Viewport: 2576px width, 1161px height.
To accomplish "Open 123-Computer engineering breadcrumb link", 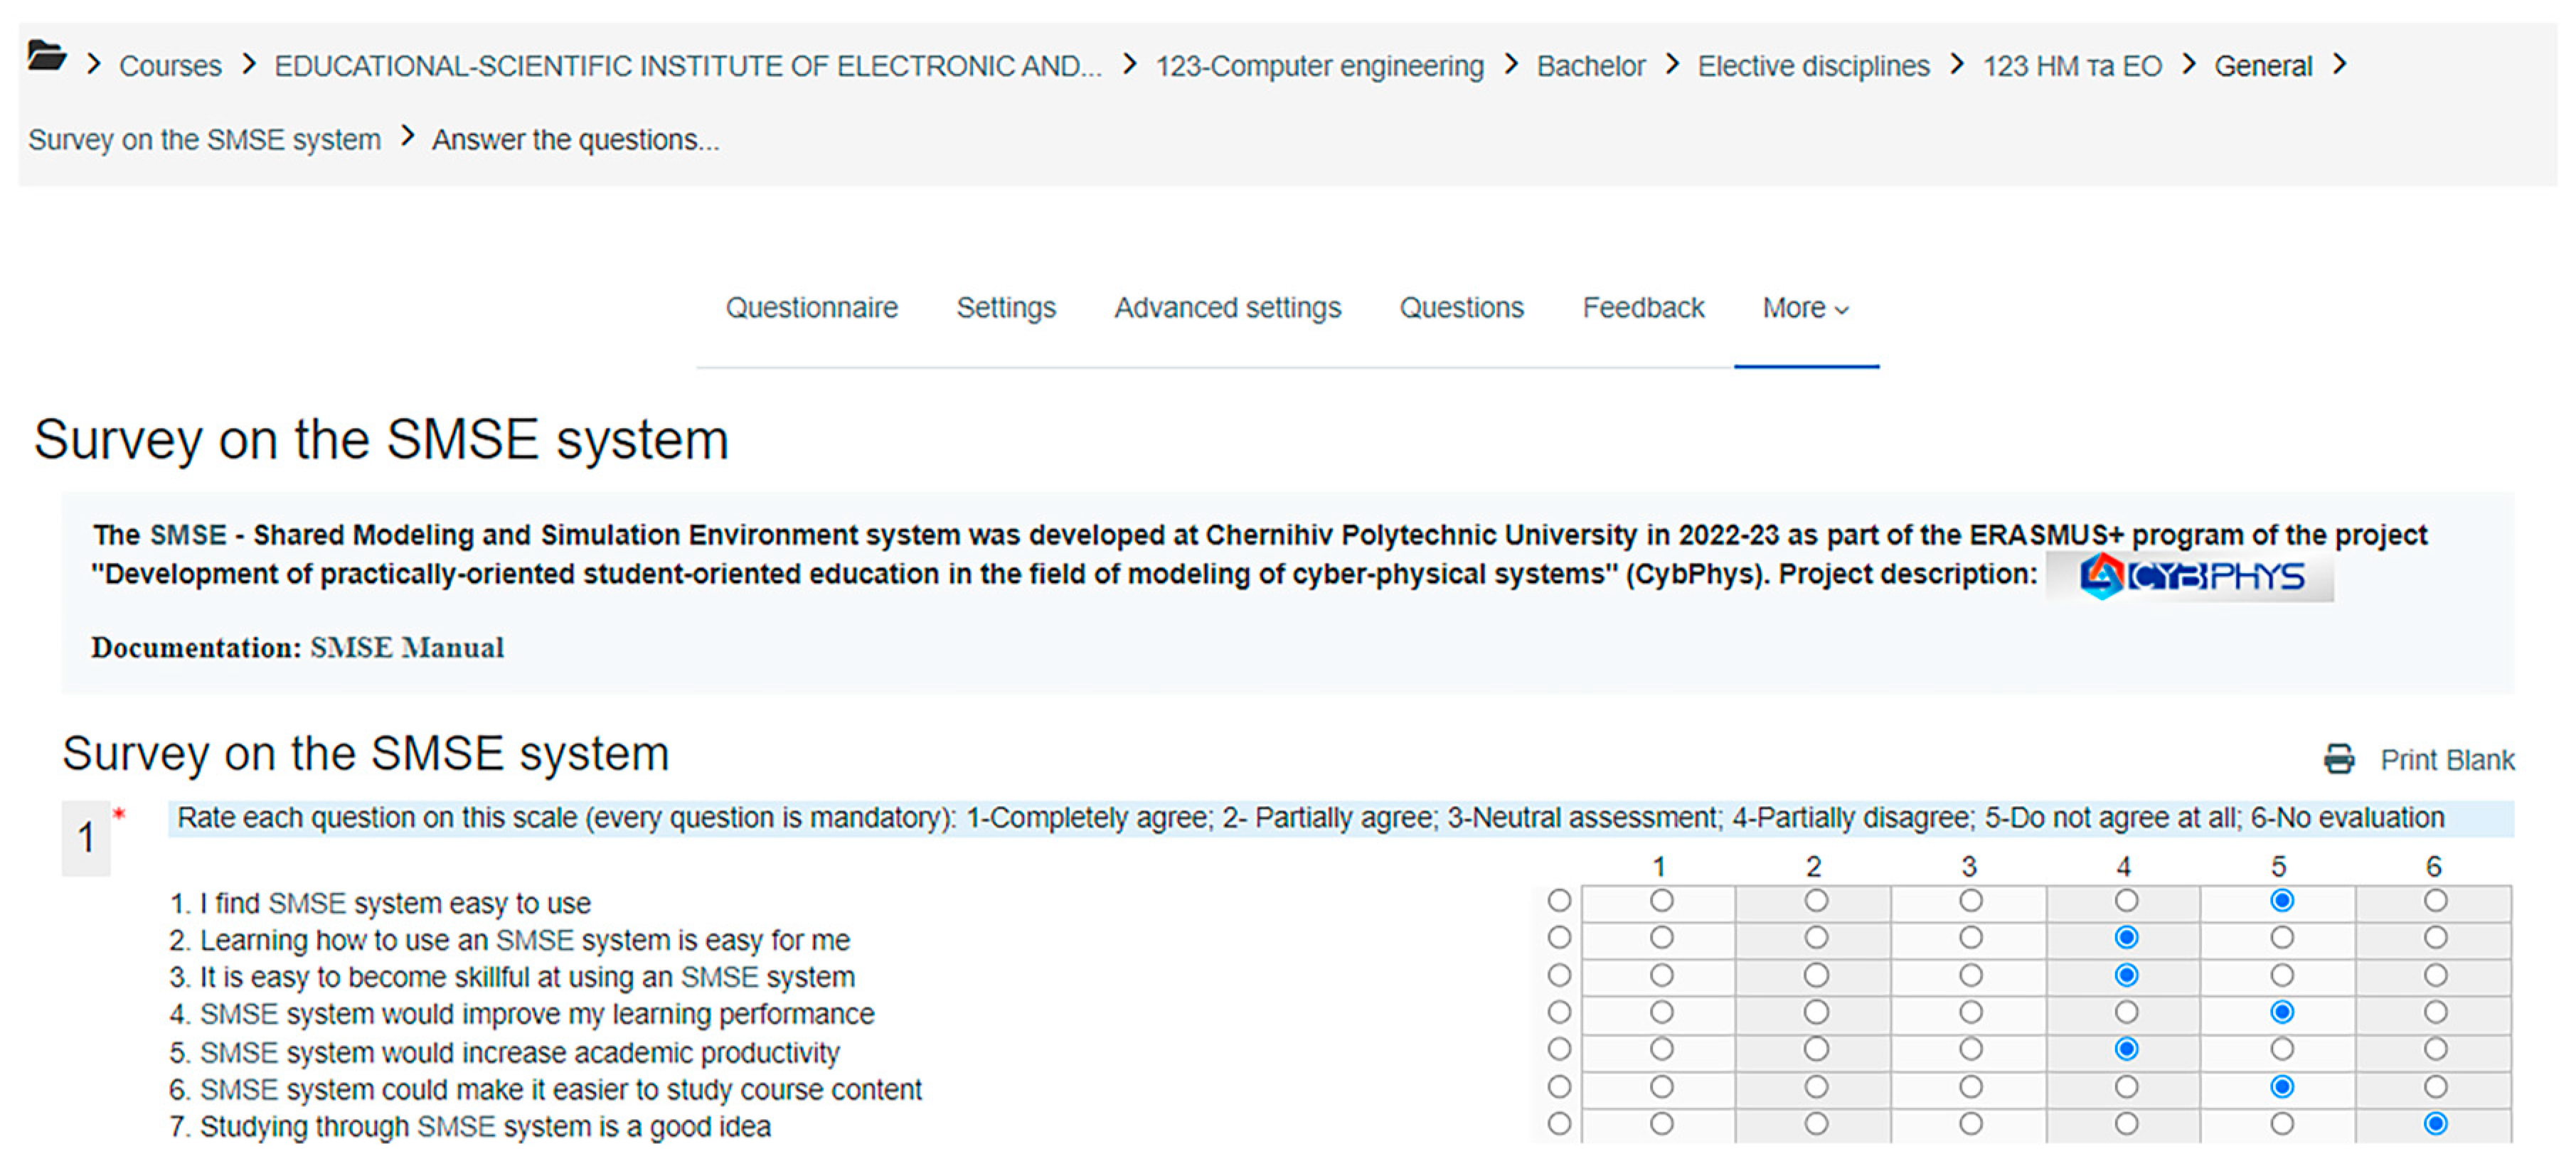I will 1319,66.
